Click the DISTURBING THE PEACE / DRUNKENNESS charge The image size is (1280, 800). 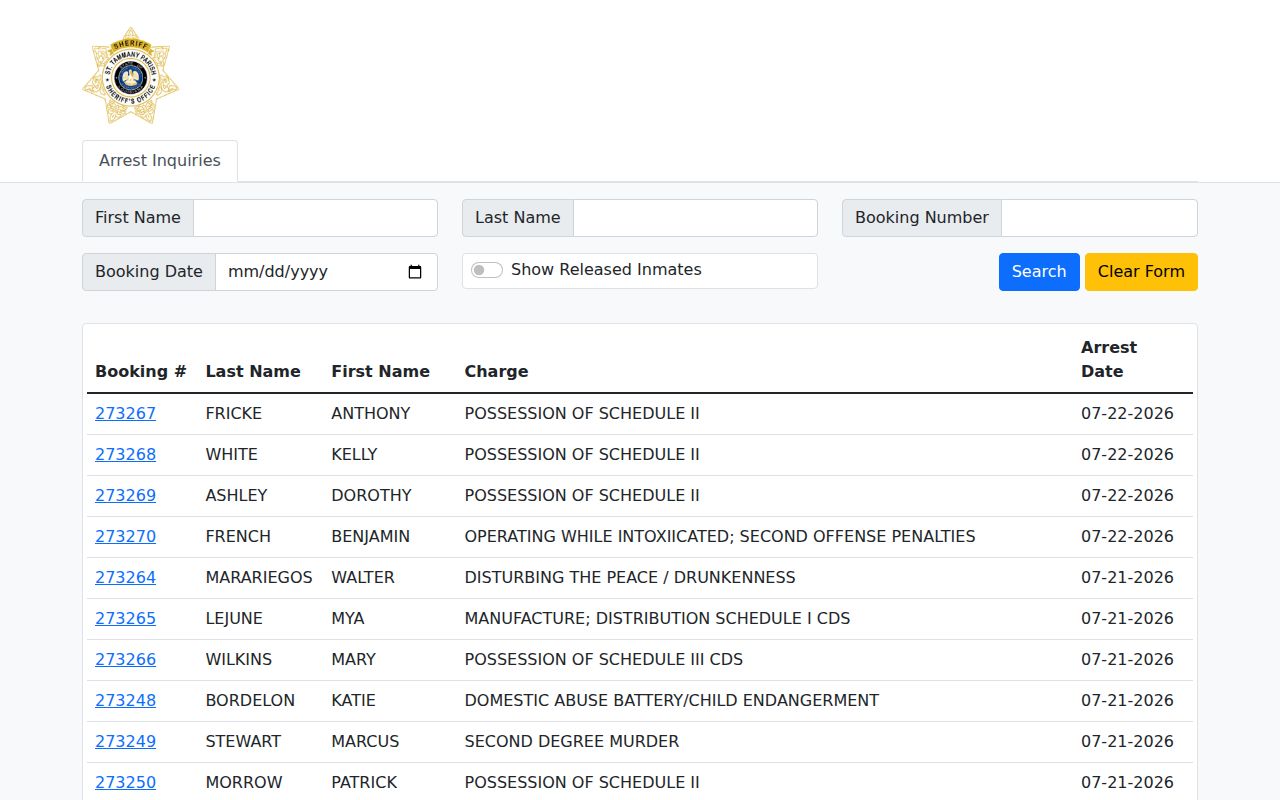tap(630, 578)
